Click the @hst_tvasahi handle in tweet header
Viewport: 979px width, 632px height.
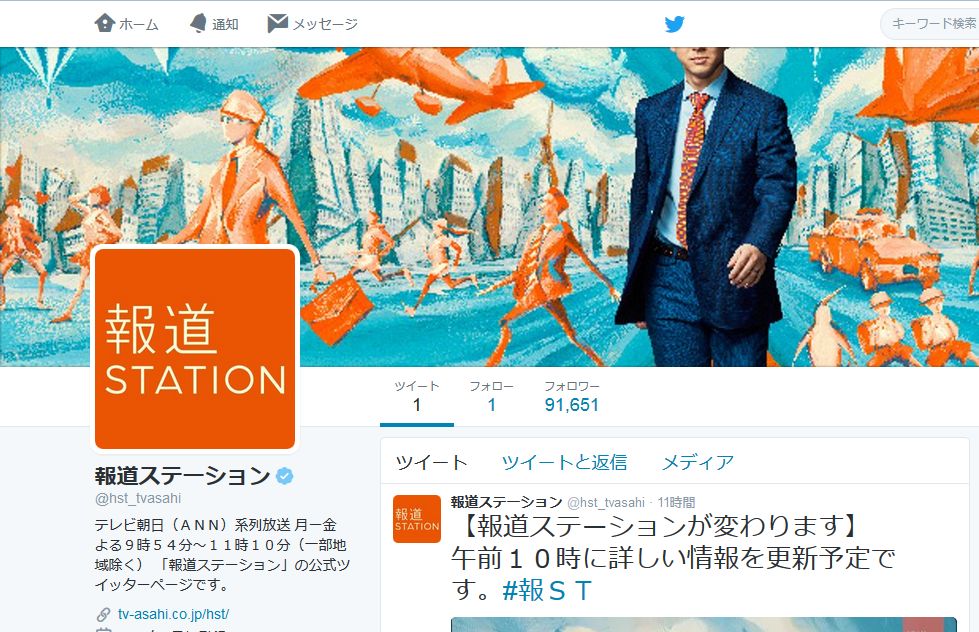606,502
